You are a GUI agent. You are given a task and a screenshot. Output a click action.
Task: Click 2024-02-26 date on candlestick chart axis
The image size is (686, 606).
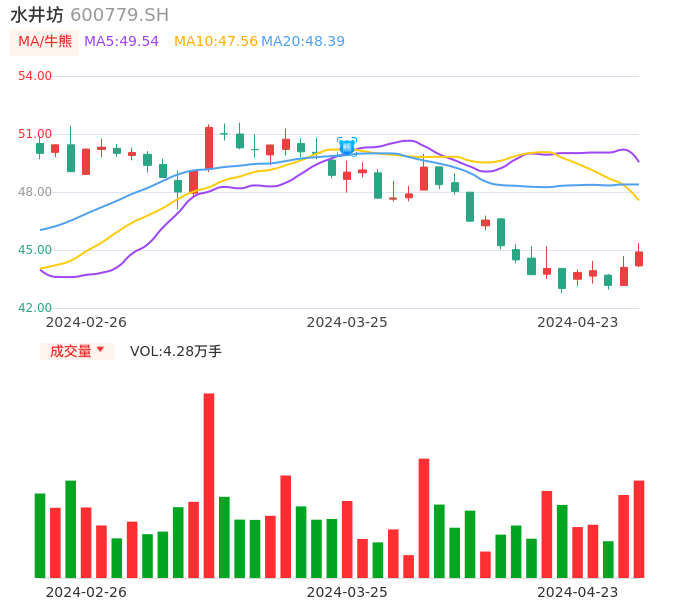click(x=86, y=322)
